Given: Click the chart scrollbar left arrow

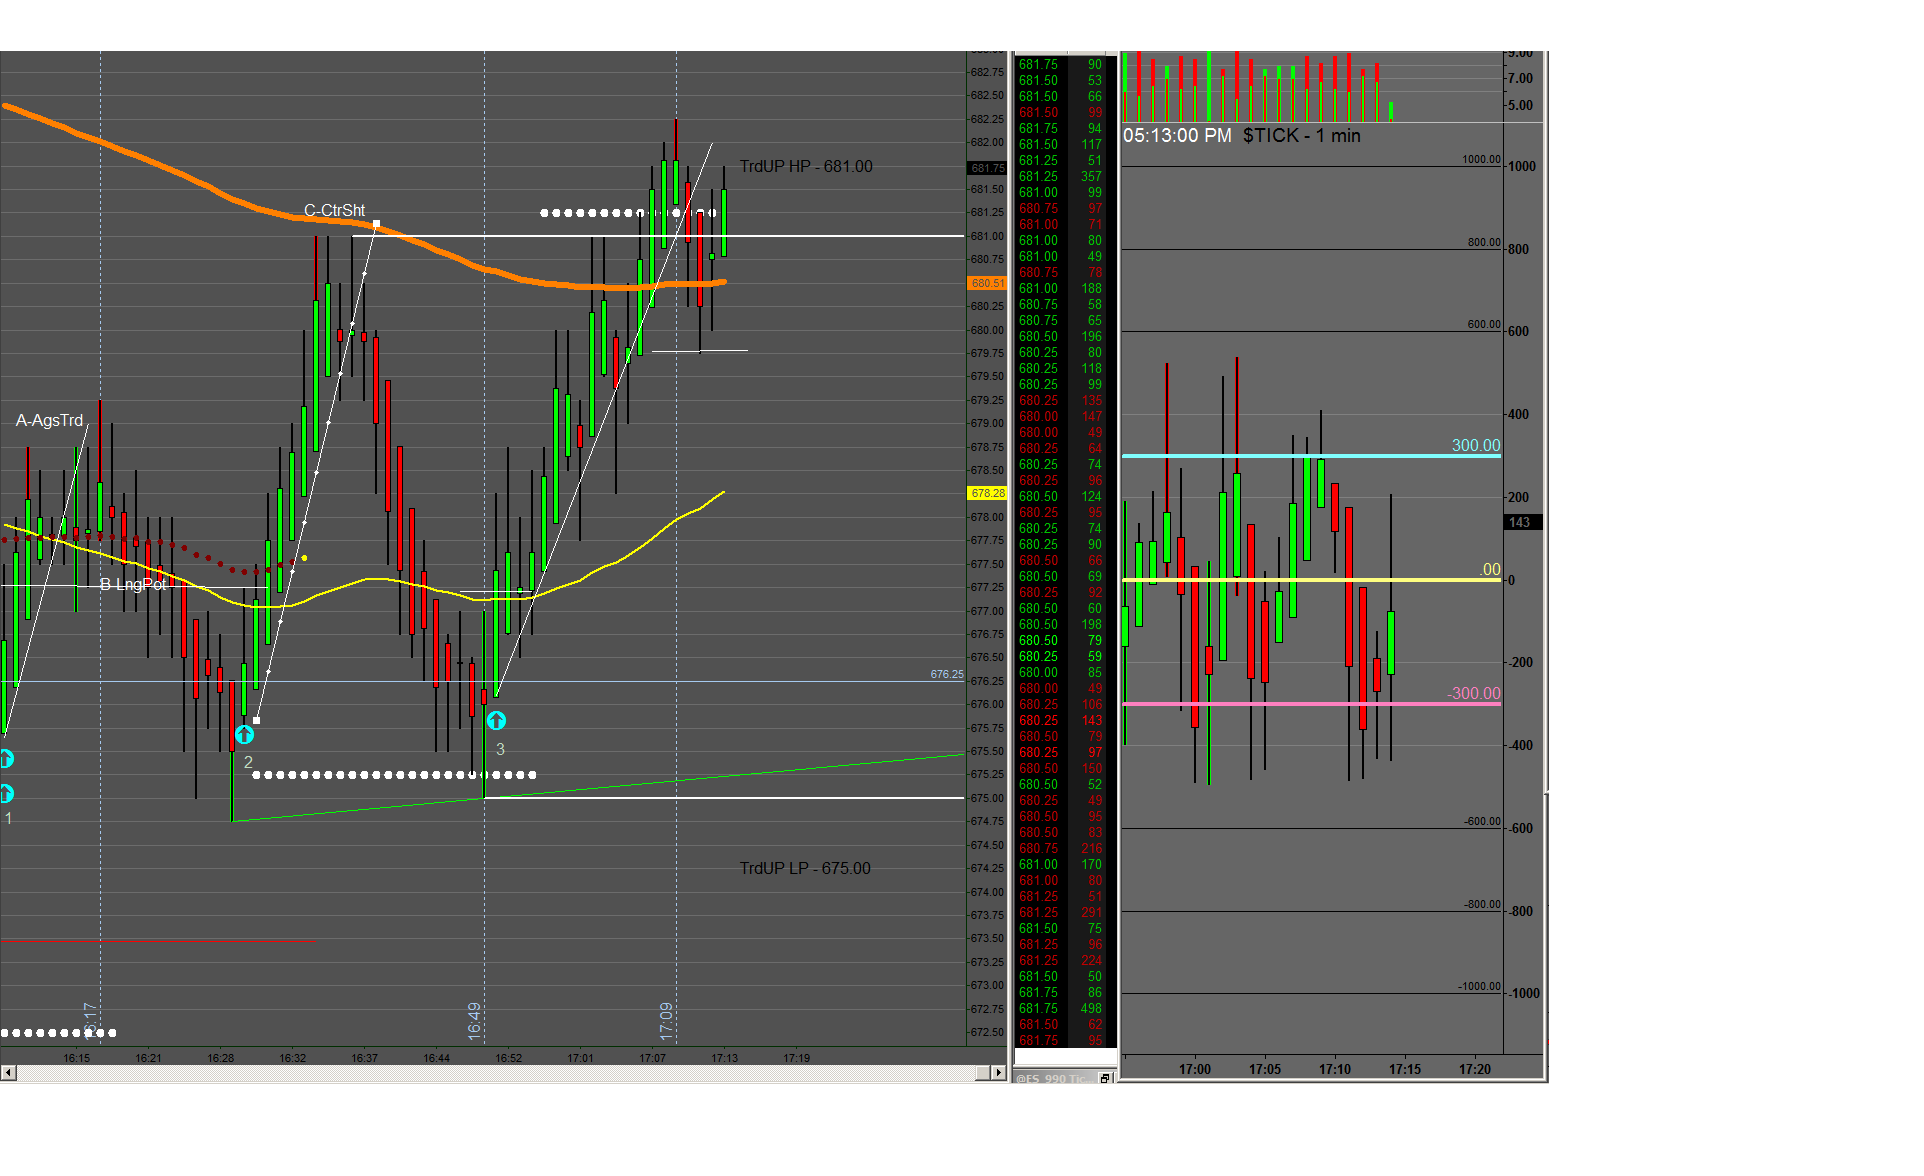Looking at the screenshot, I should (x=8, y=1073).
